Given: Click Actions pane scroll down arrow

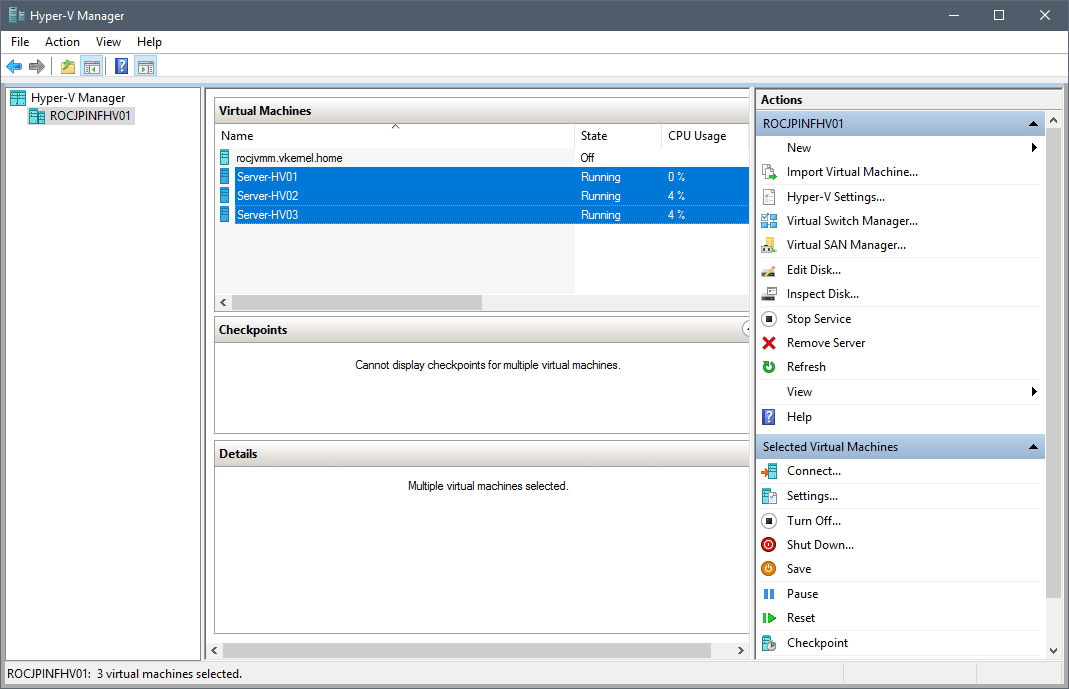Looking at the screenshot, I should click(x=1053, y=651).
